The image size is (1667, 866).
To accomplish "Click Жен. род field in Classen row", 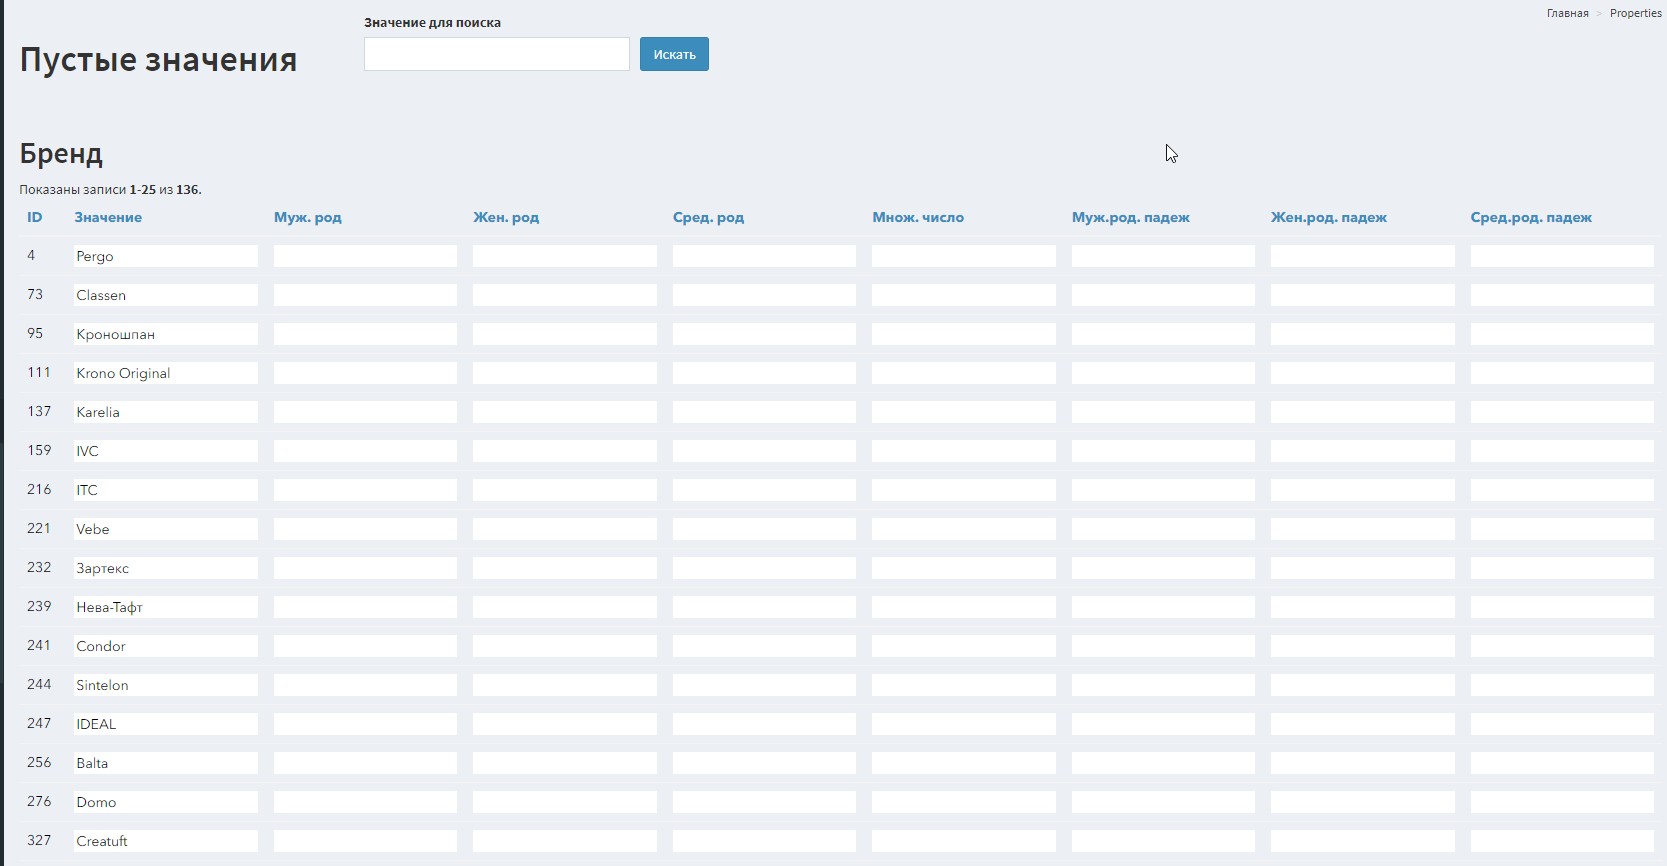I will click(565, 295).
